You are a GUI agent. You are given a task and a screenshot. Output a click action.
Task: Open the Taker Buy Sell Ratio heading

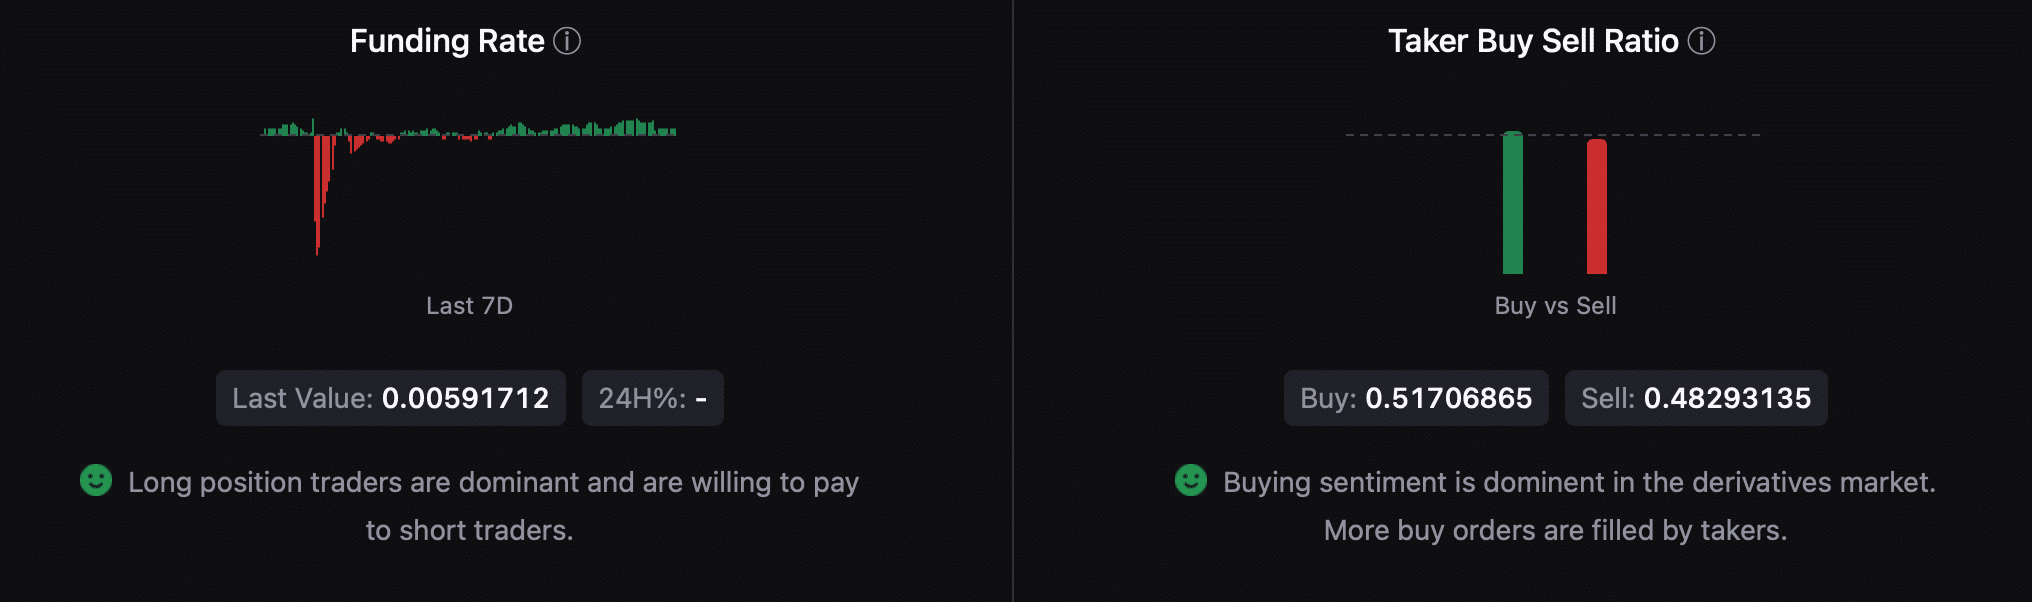[1533, 41]
